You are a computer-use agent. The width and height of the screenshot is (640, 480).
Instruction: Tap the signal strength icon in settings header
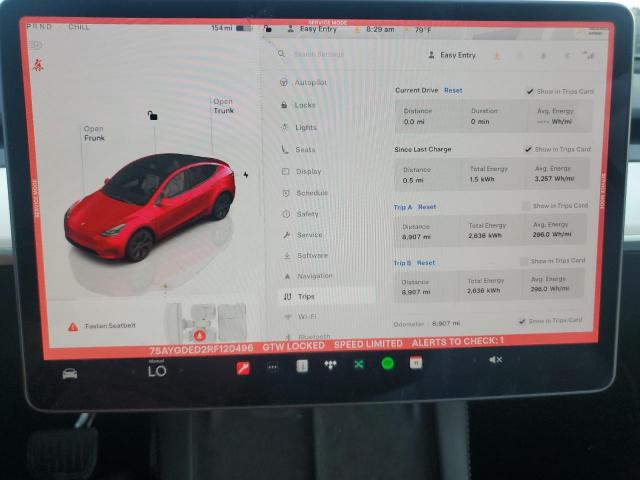tap(588, 55)
